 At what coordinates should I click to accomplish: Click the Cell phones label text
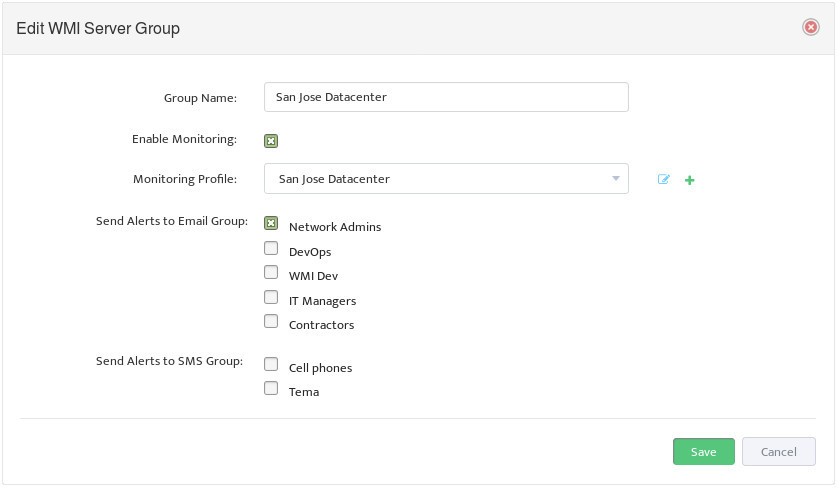[x=320, y=368]
